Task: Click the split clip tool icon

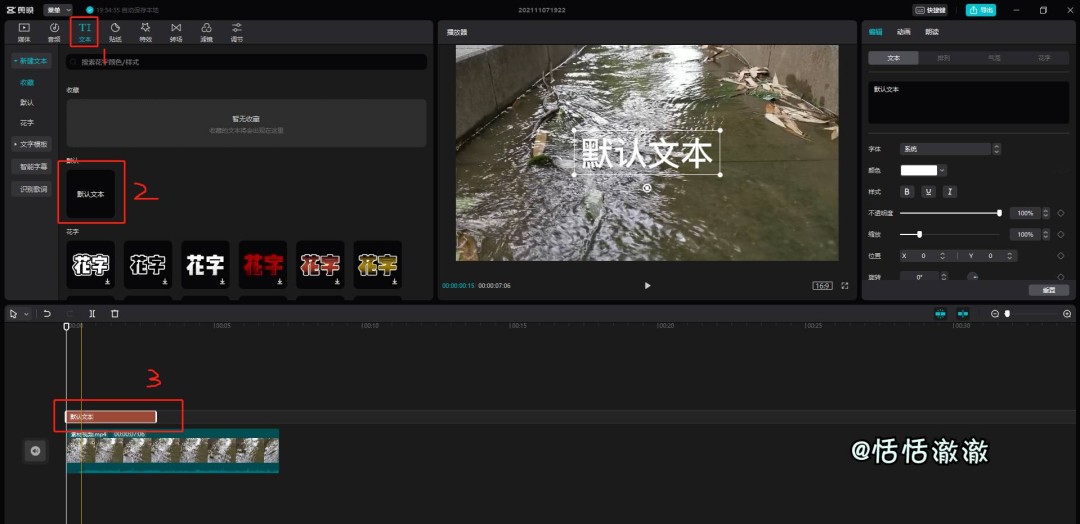Action: pyautogui.click(x=92, y=313)
